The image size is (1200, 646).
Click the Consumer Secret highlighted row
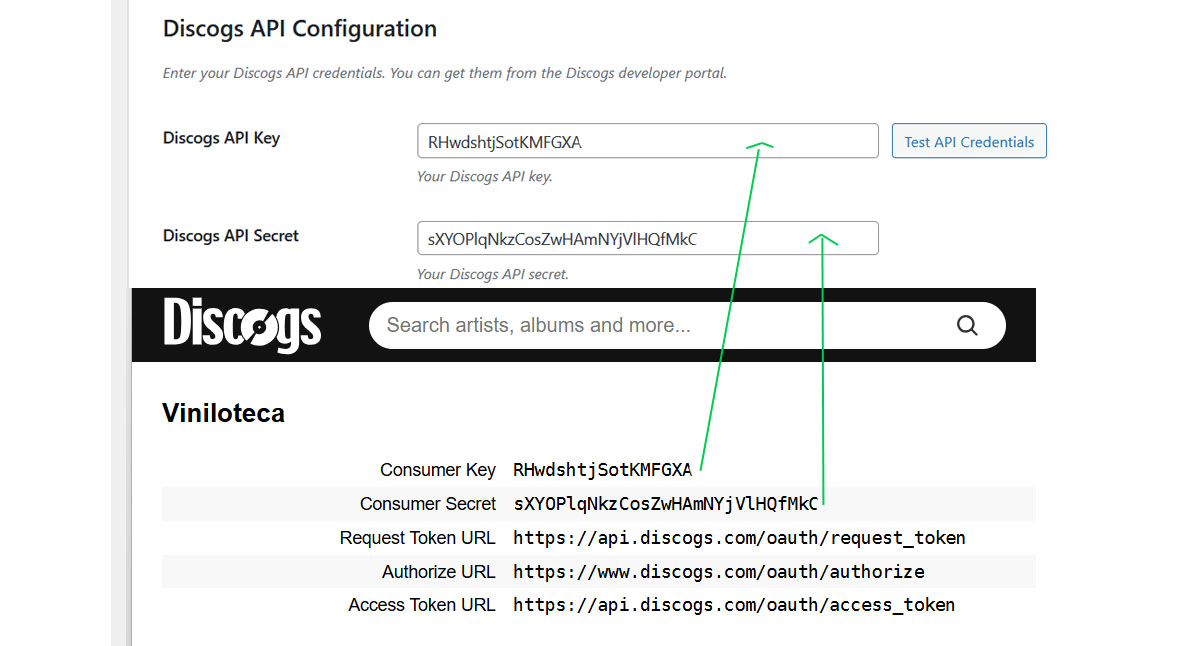point(600,503)
